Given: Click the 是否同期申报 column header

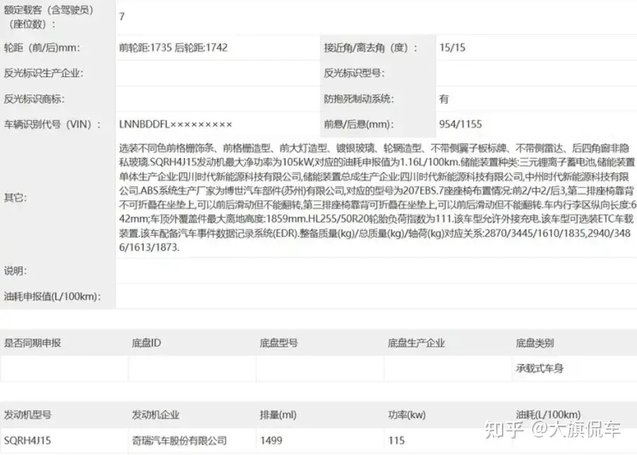Looking at the screenshot, I should [33, 343].
